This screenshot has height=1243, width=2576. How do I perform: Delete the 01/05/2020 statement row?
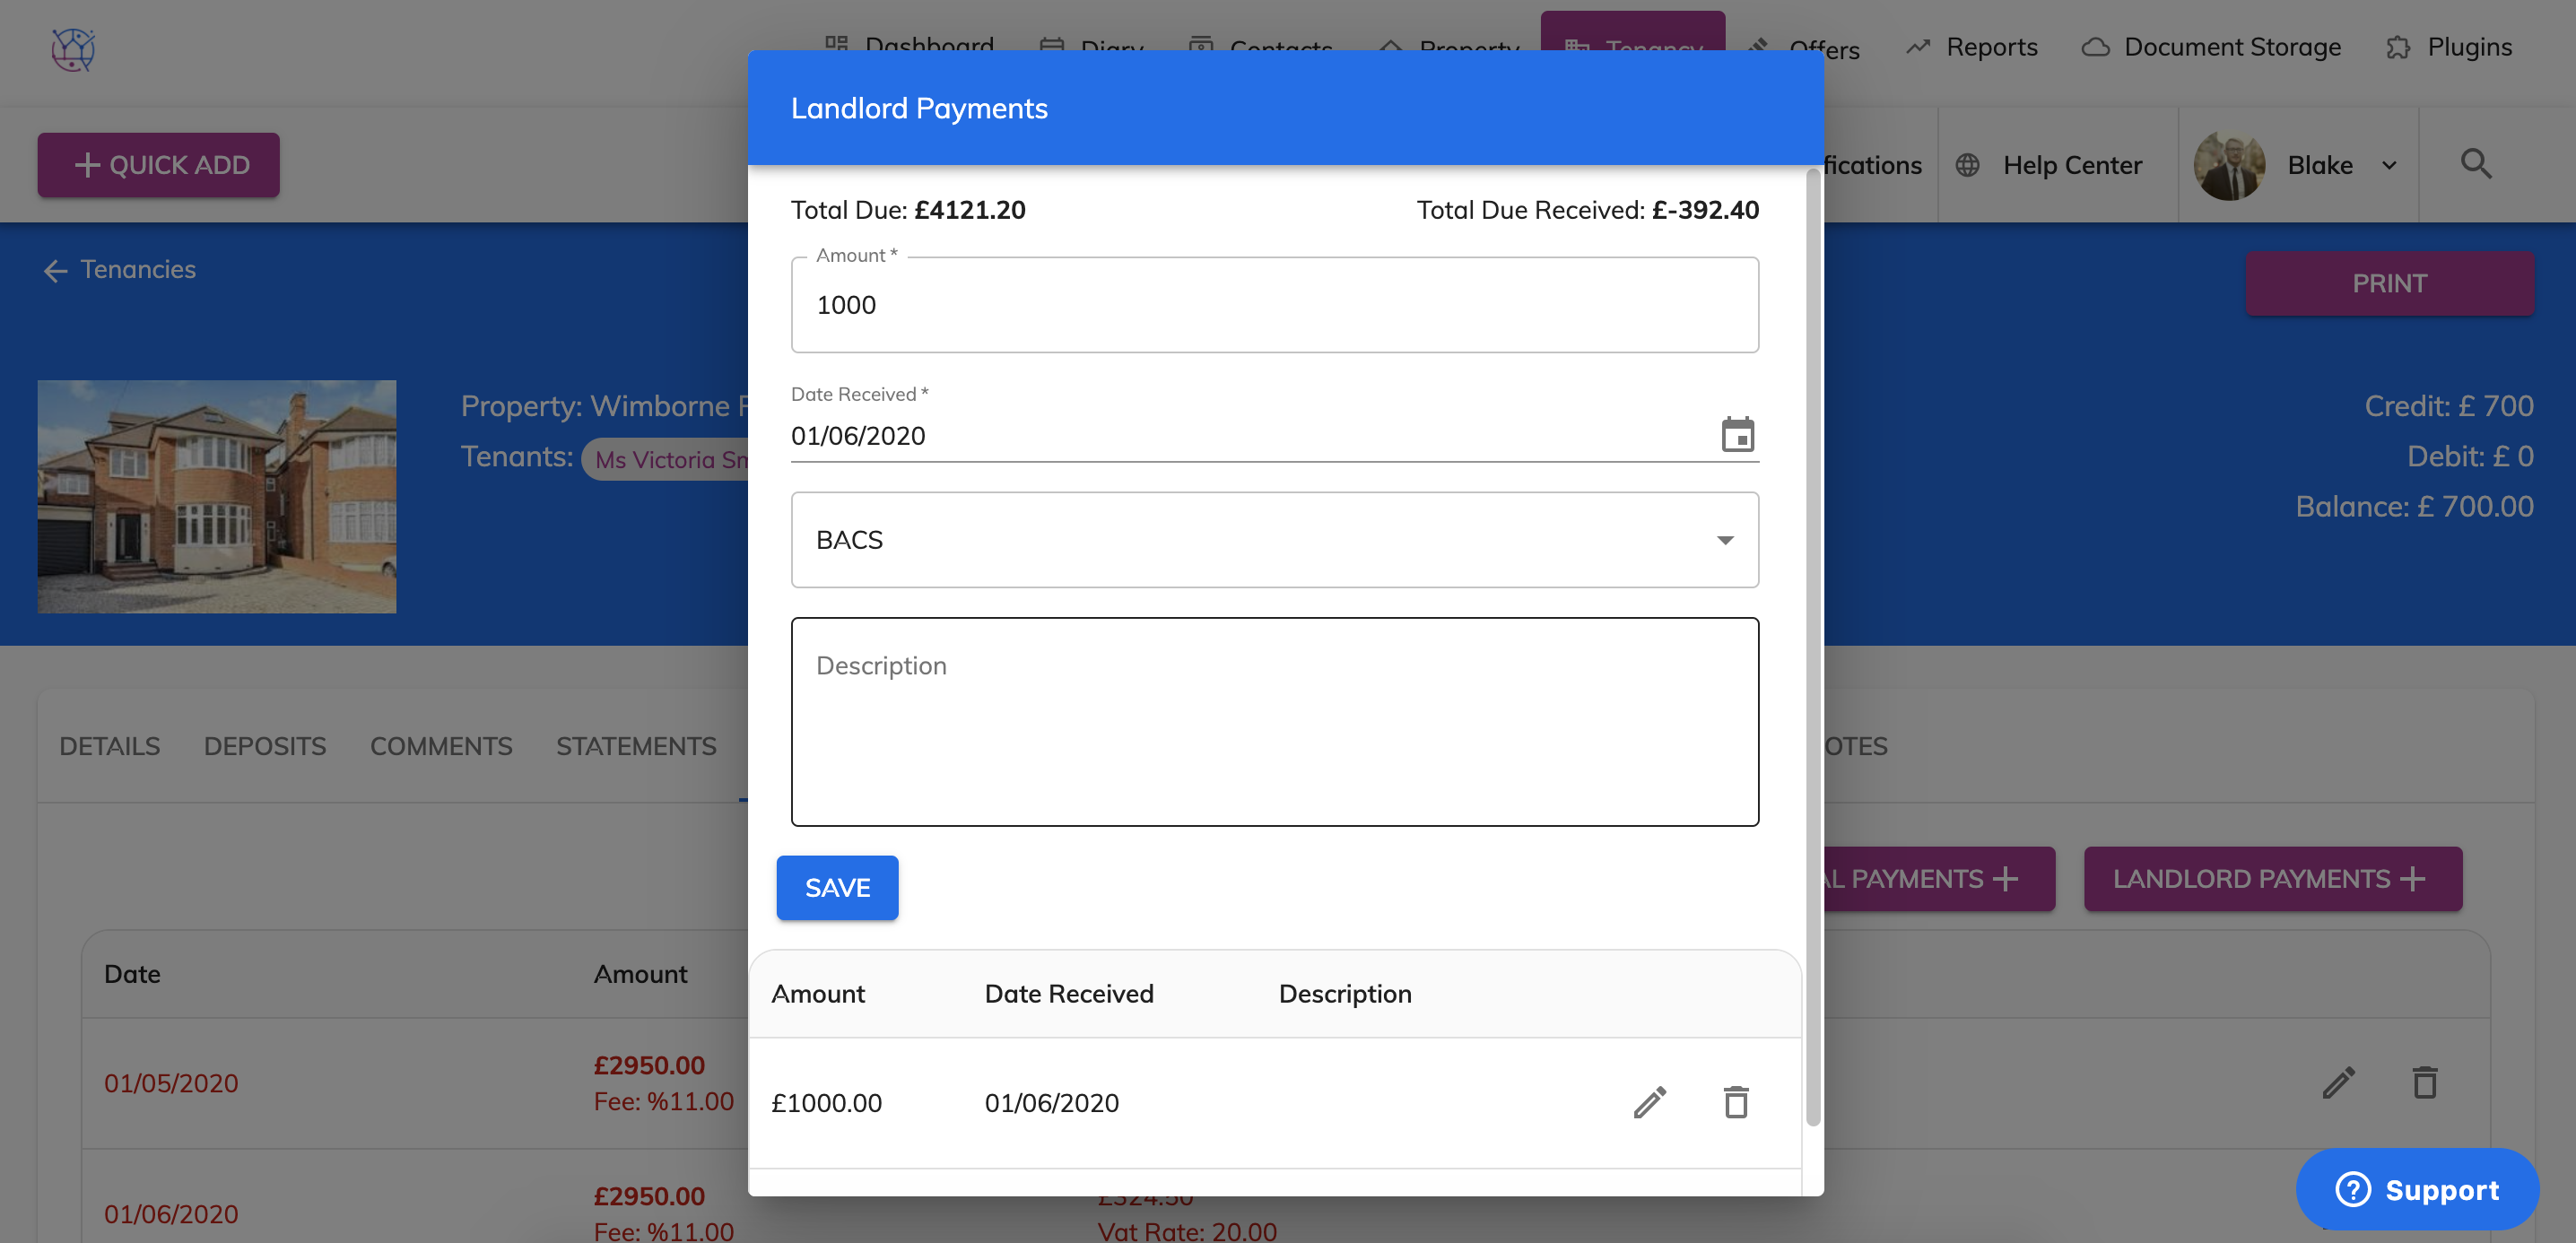(x=2425, y=1082)
